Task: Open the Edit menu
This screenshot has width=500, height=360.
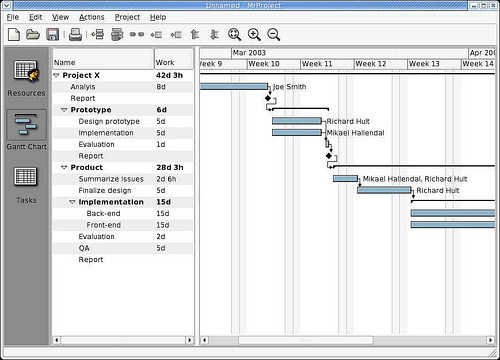Action: (x=36, y=17)
